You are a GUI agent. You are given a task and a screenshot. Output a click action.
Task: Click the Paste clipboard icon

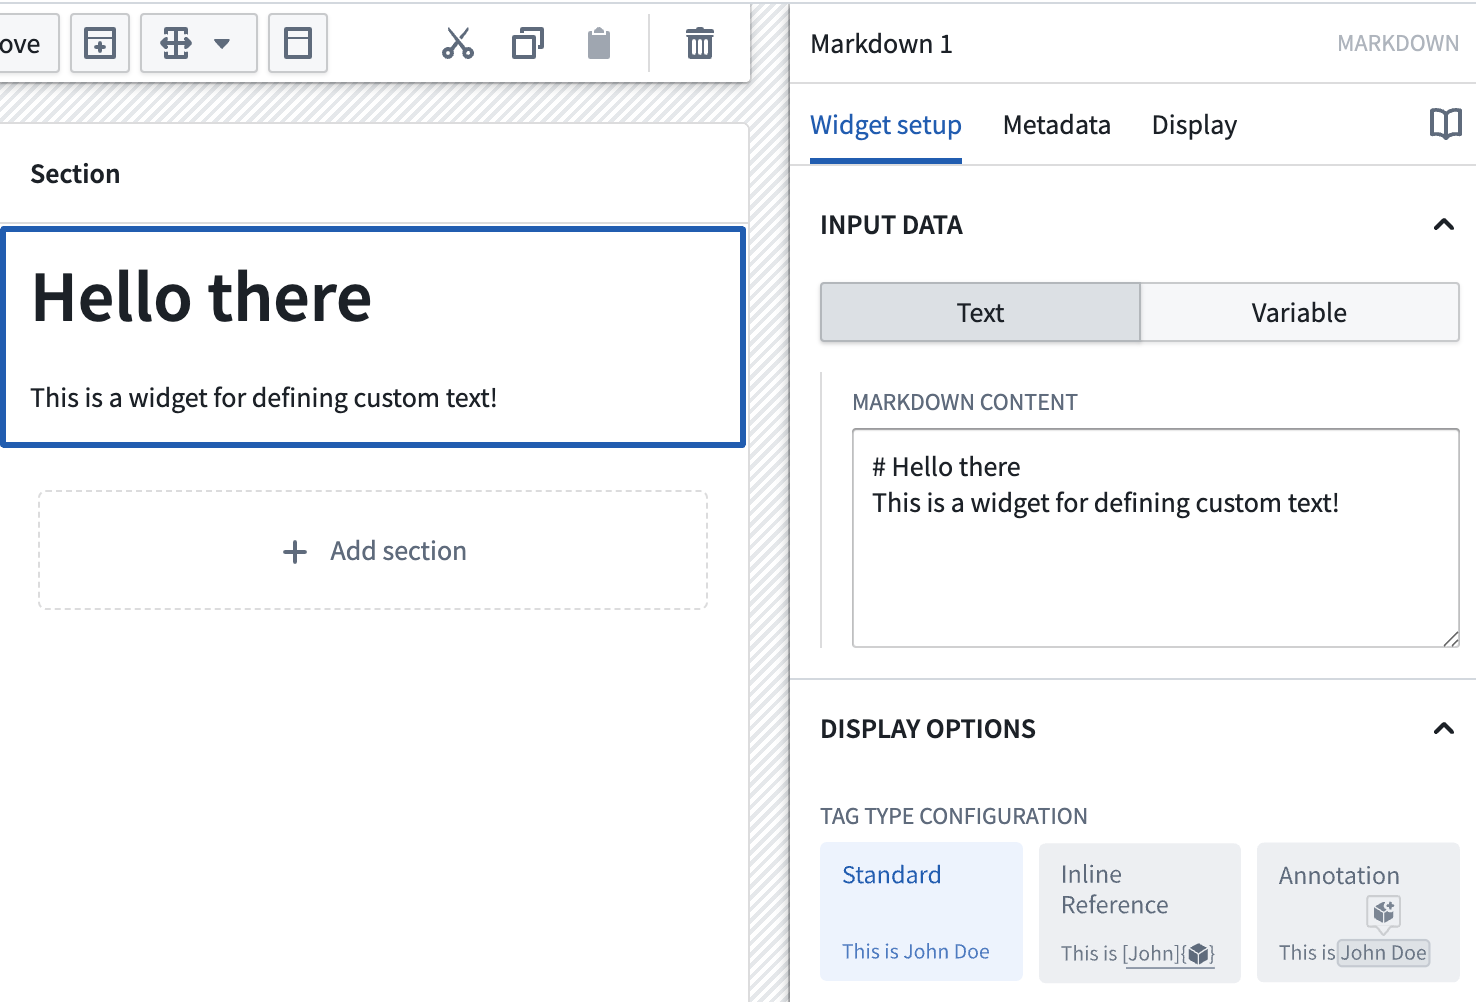pyautogui.click(x=598, y=43)
